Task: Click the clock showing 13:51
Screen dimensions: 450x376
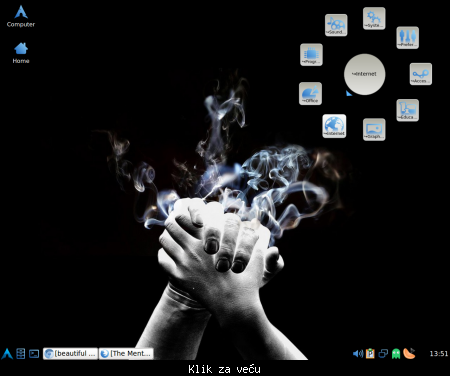Action: (x=438, y=354)
